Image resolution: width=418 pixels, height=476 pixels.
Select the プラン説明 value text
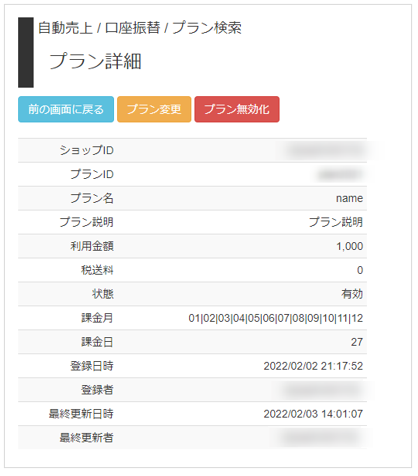click(x=336, y=222)
